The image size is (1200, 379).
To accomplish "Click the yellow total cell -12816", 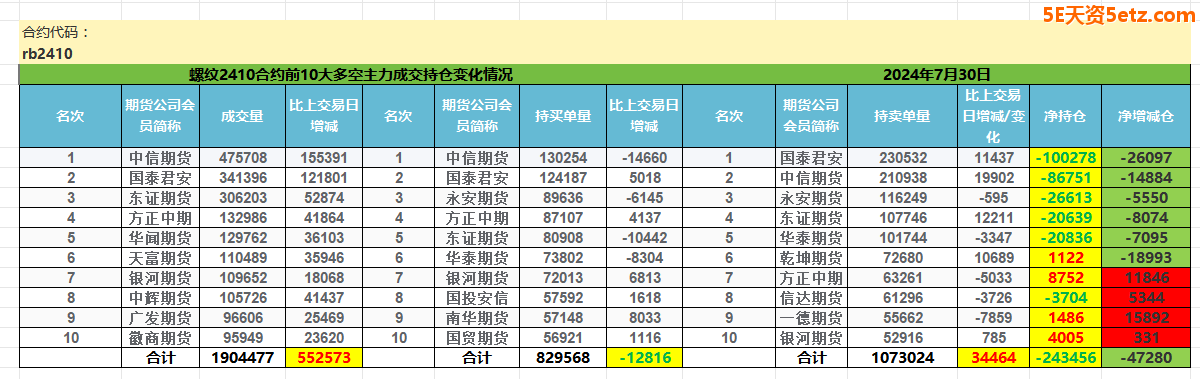I will tap(644, 357).
